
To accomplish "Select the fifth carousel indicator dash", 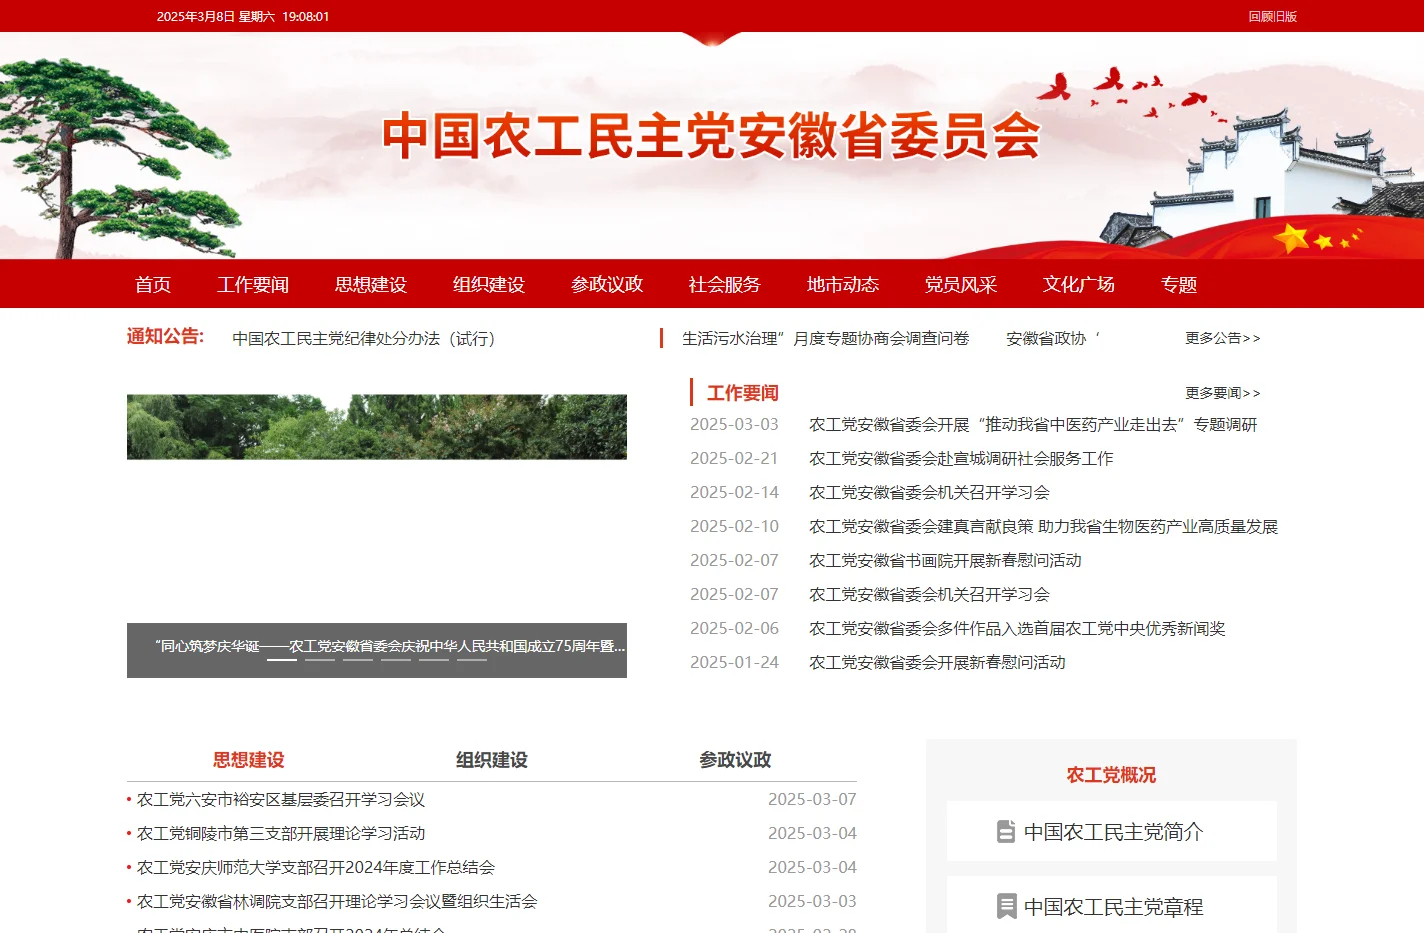I will (434, 660).
